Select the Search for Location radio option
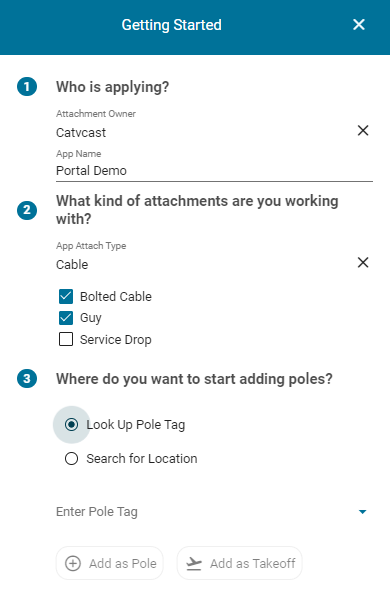Image resolution: width=390 pixels, height=600 pixels. pyautogui.click(x=72, y=458)
